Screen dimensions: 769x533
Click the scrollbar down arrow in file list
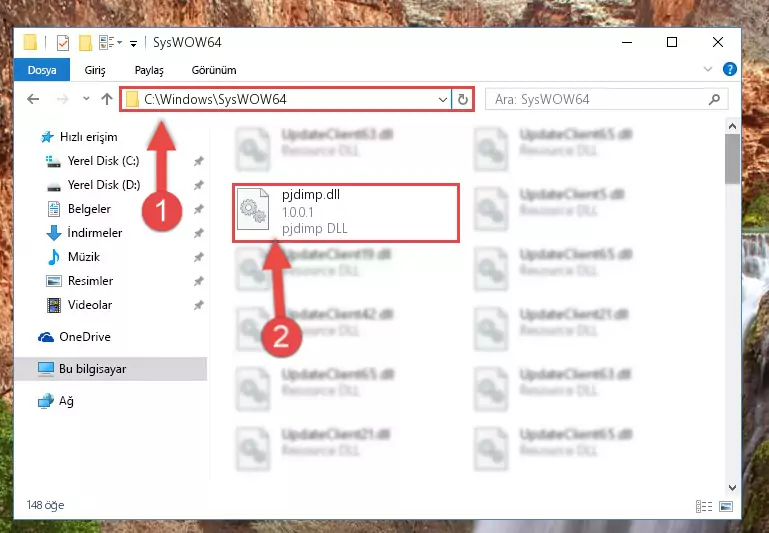click(x=732, y=487)
